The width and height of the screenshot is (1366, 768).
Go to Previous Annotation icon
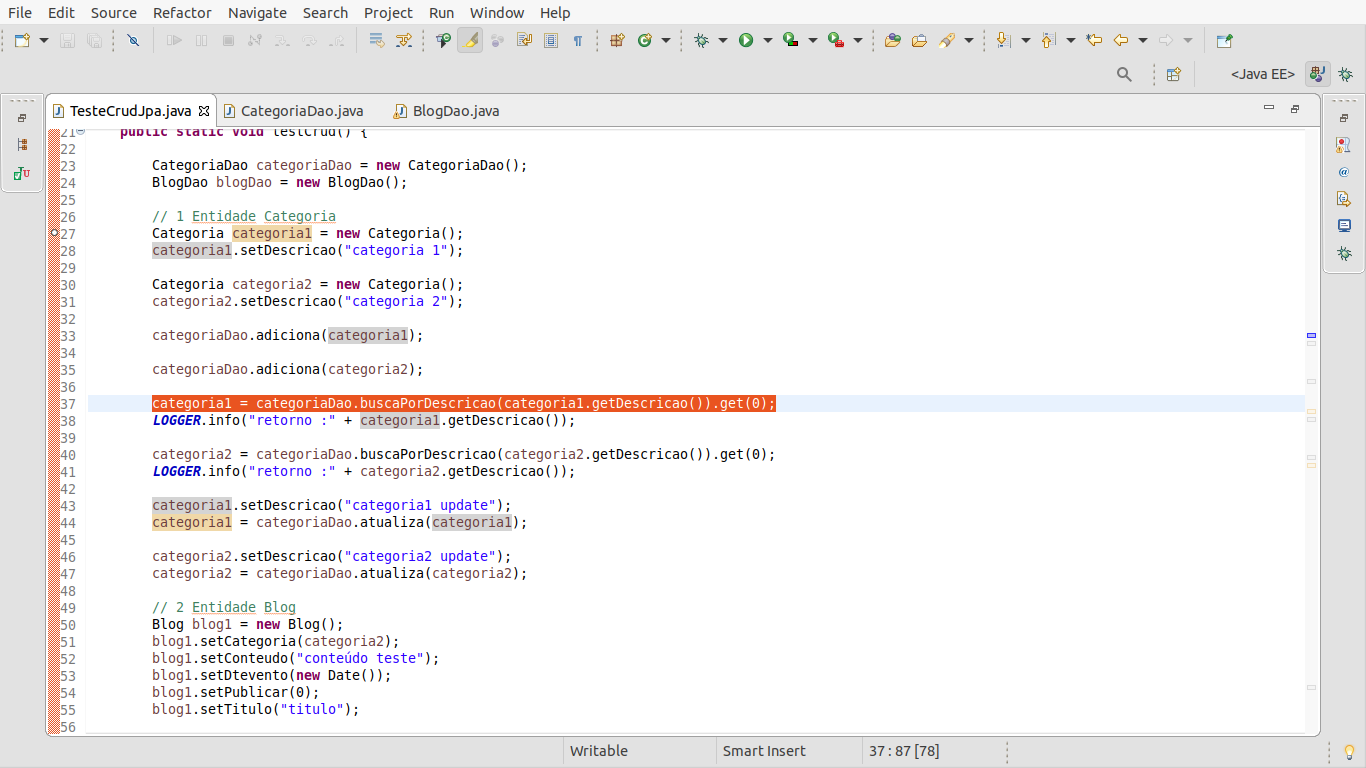(1048, 41)
